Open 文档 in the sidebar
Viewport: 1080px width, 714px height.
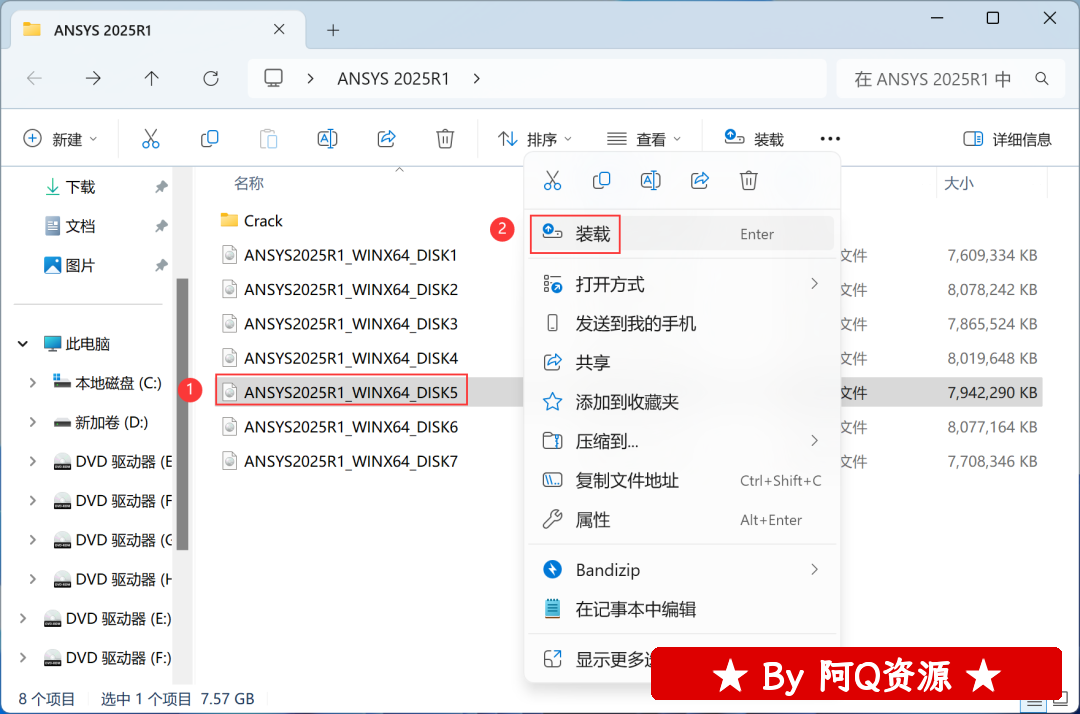[81, 226]
